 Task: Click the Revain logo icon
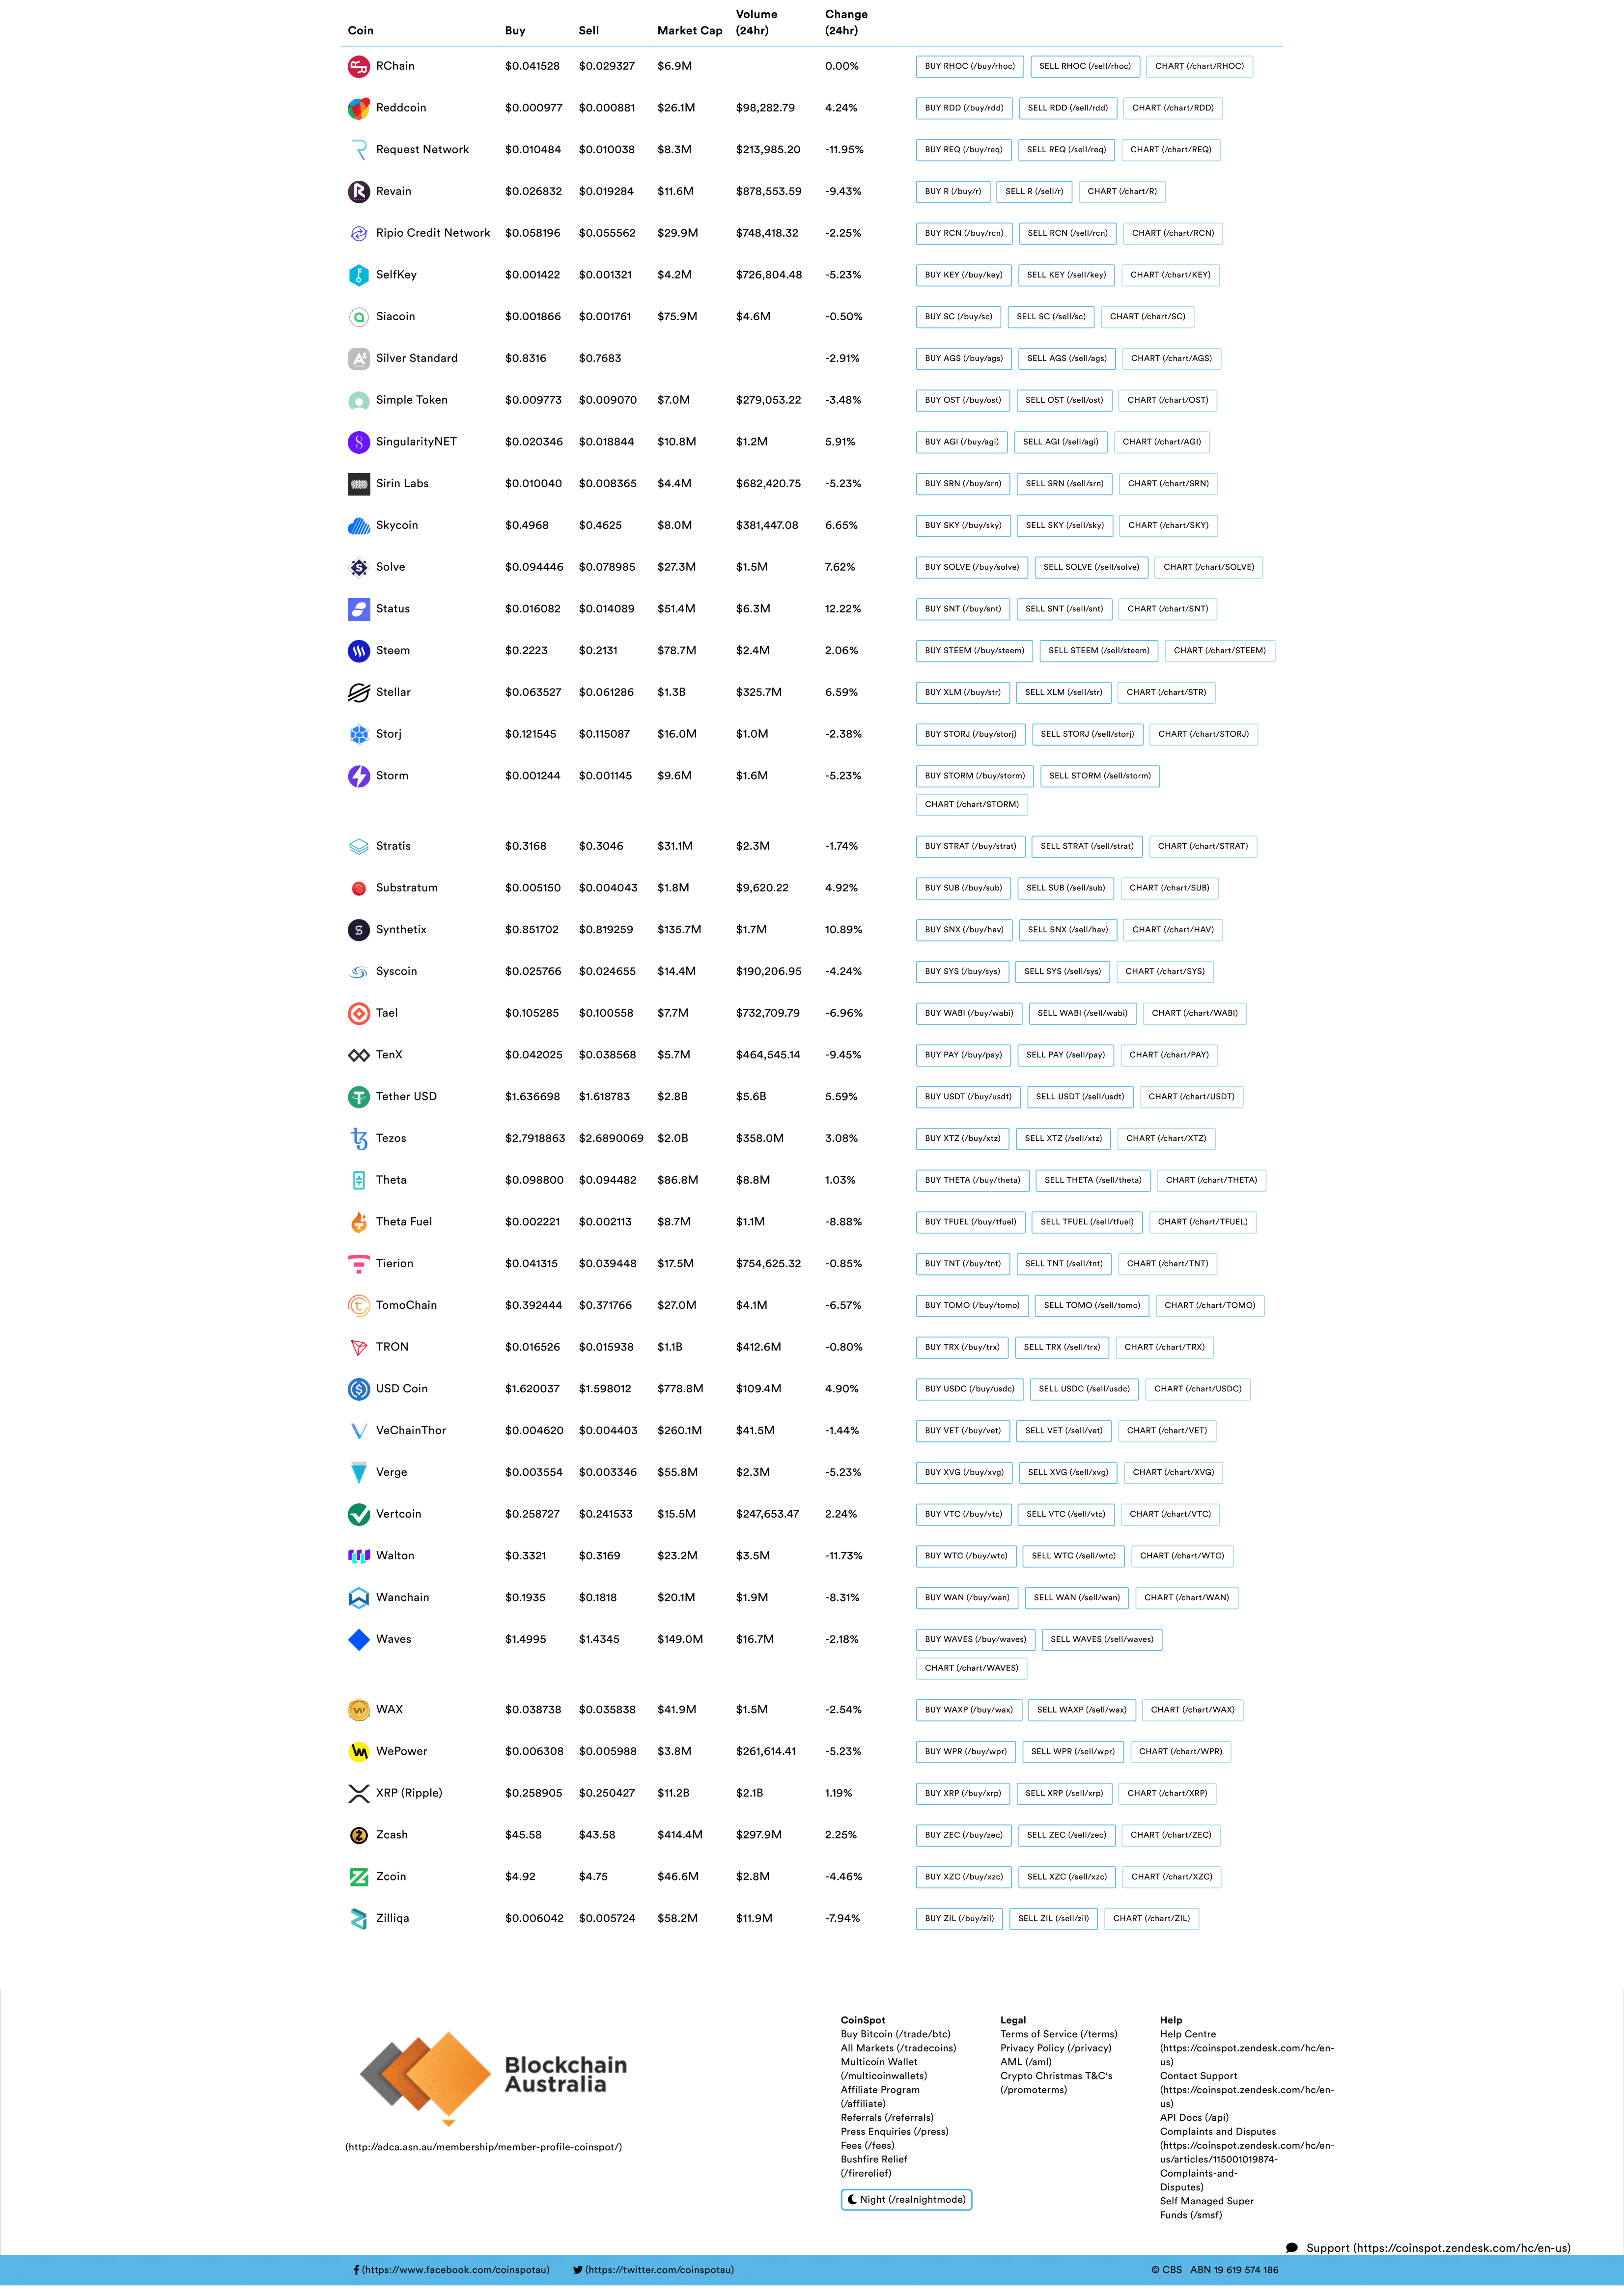coord(358,192)
